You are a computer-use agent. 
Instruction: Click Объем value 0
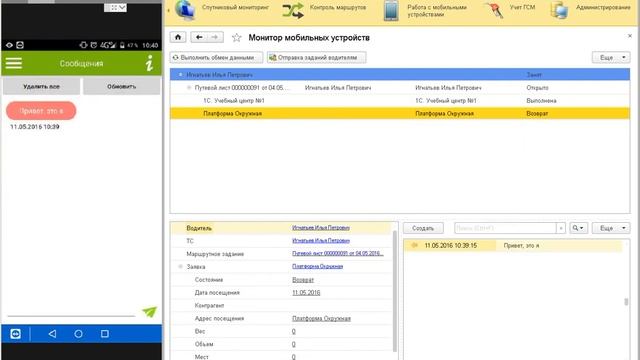(293, 344)
